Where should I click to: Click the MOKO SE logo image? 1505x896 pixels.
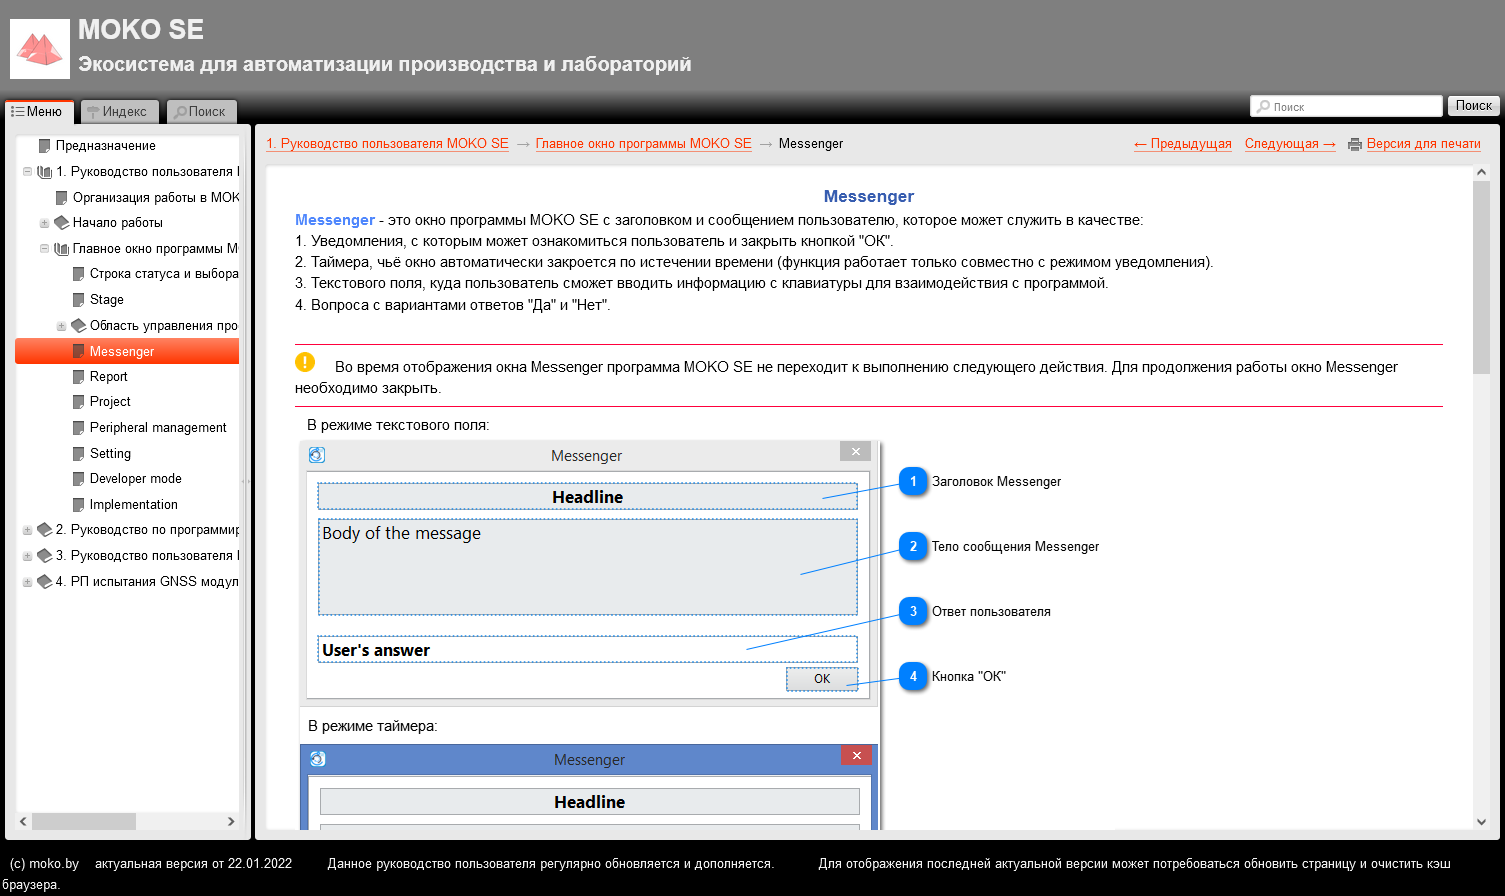click(x=40, y=49)
